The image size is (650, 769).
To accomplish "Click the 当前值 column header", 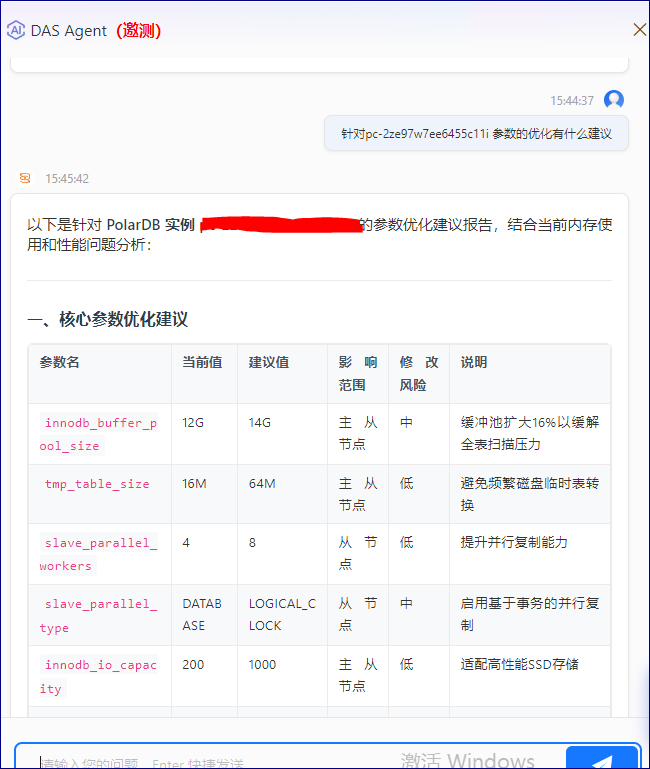I will 202,362.
